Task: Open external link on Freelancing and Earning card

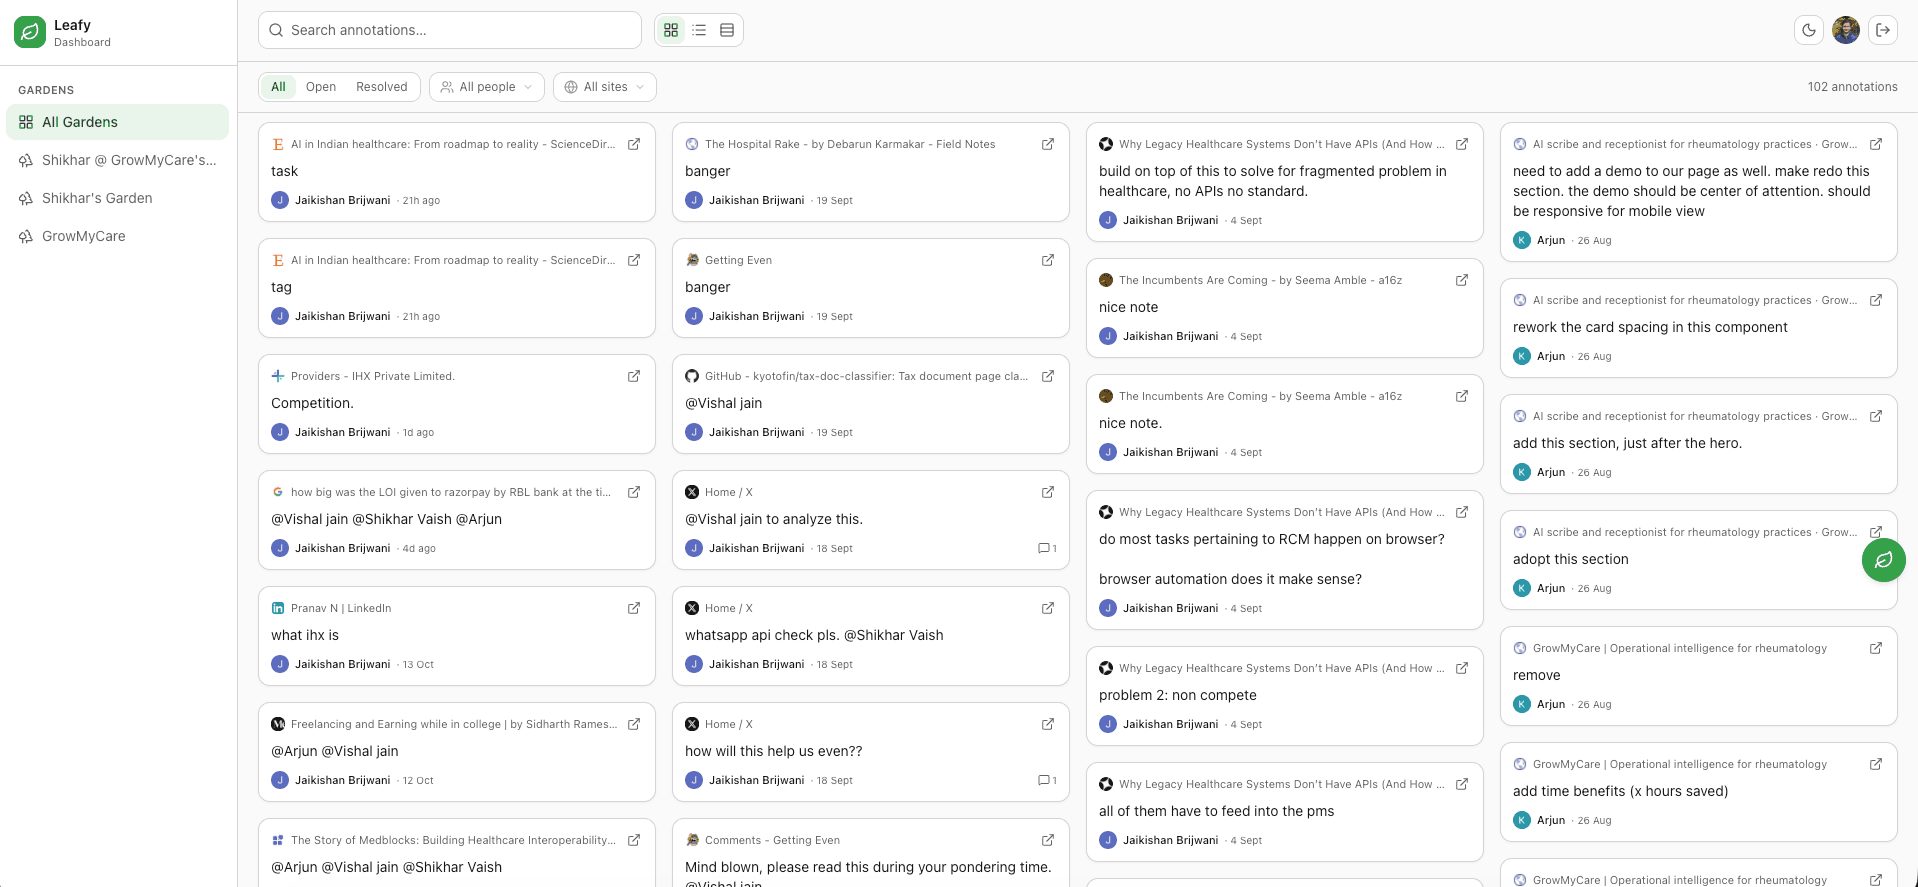Action: [x=634, y=724]
